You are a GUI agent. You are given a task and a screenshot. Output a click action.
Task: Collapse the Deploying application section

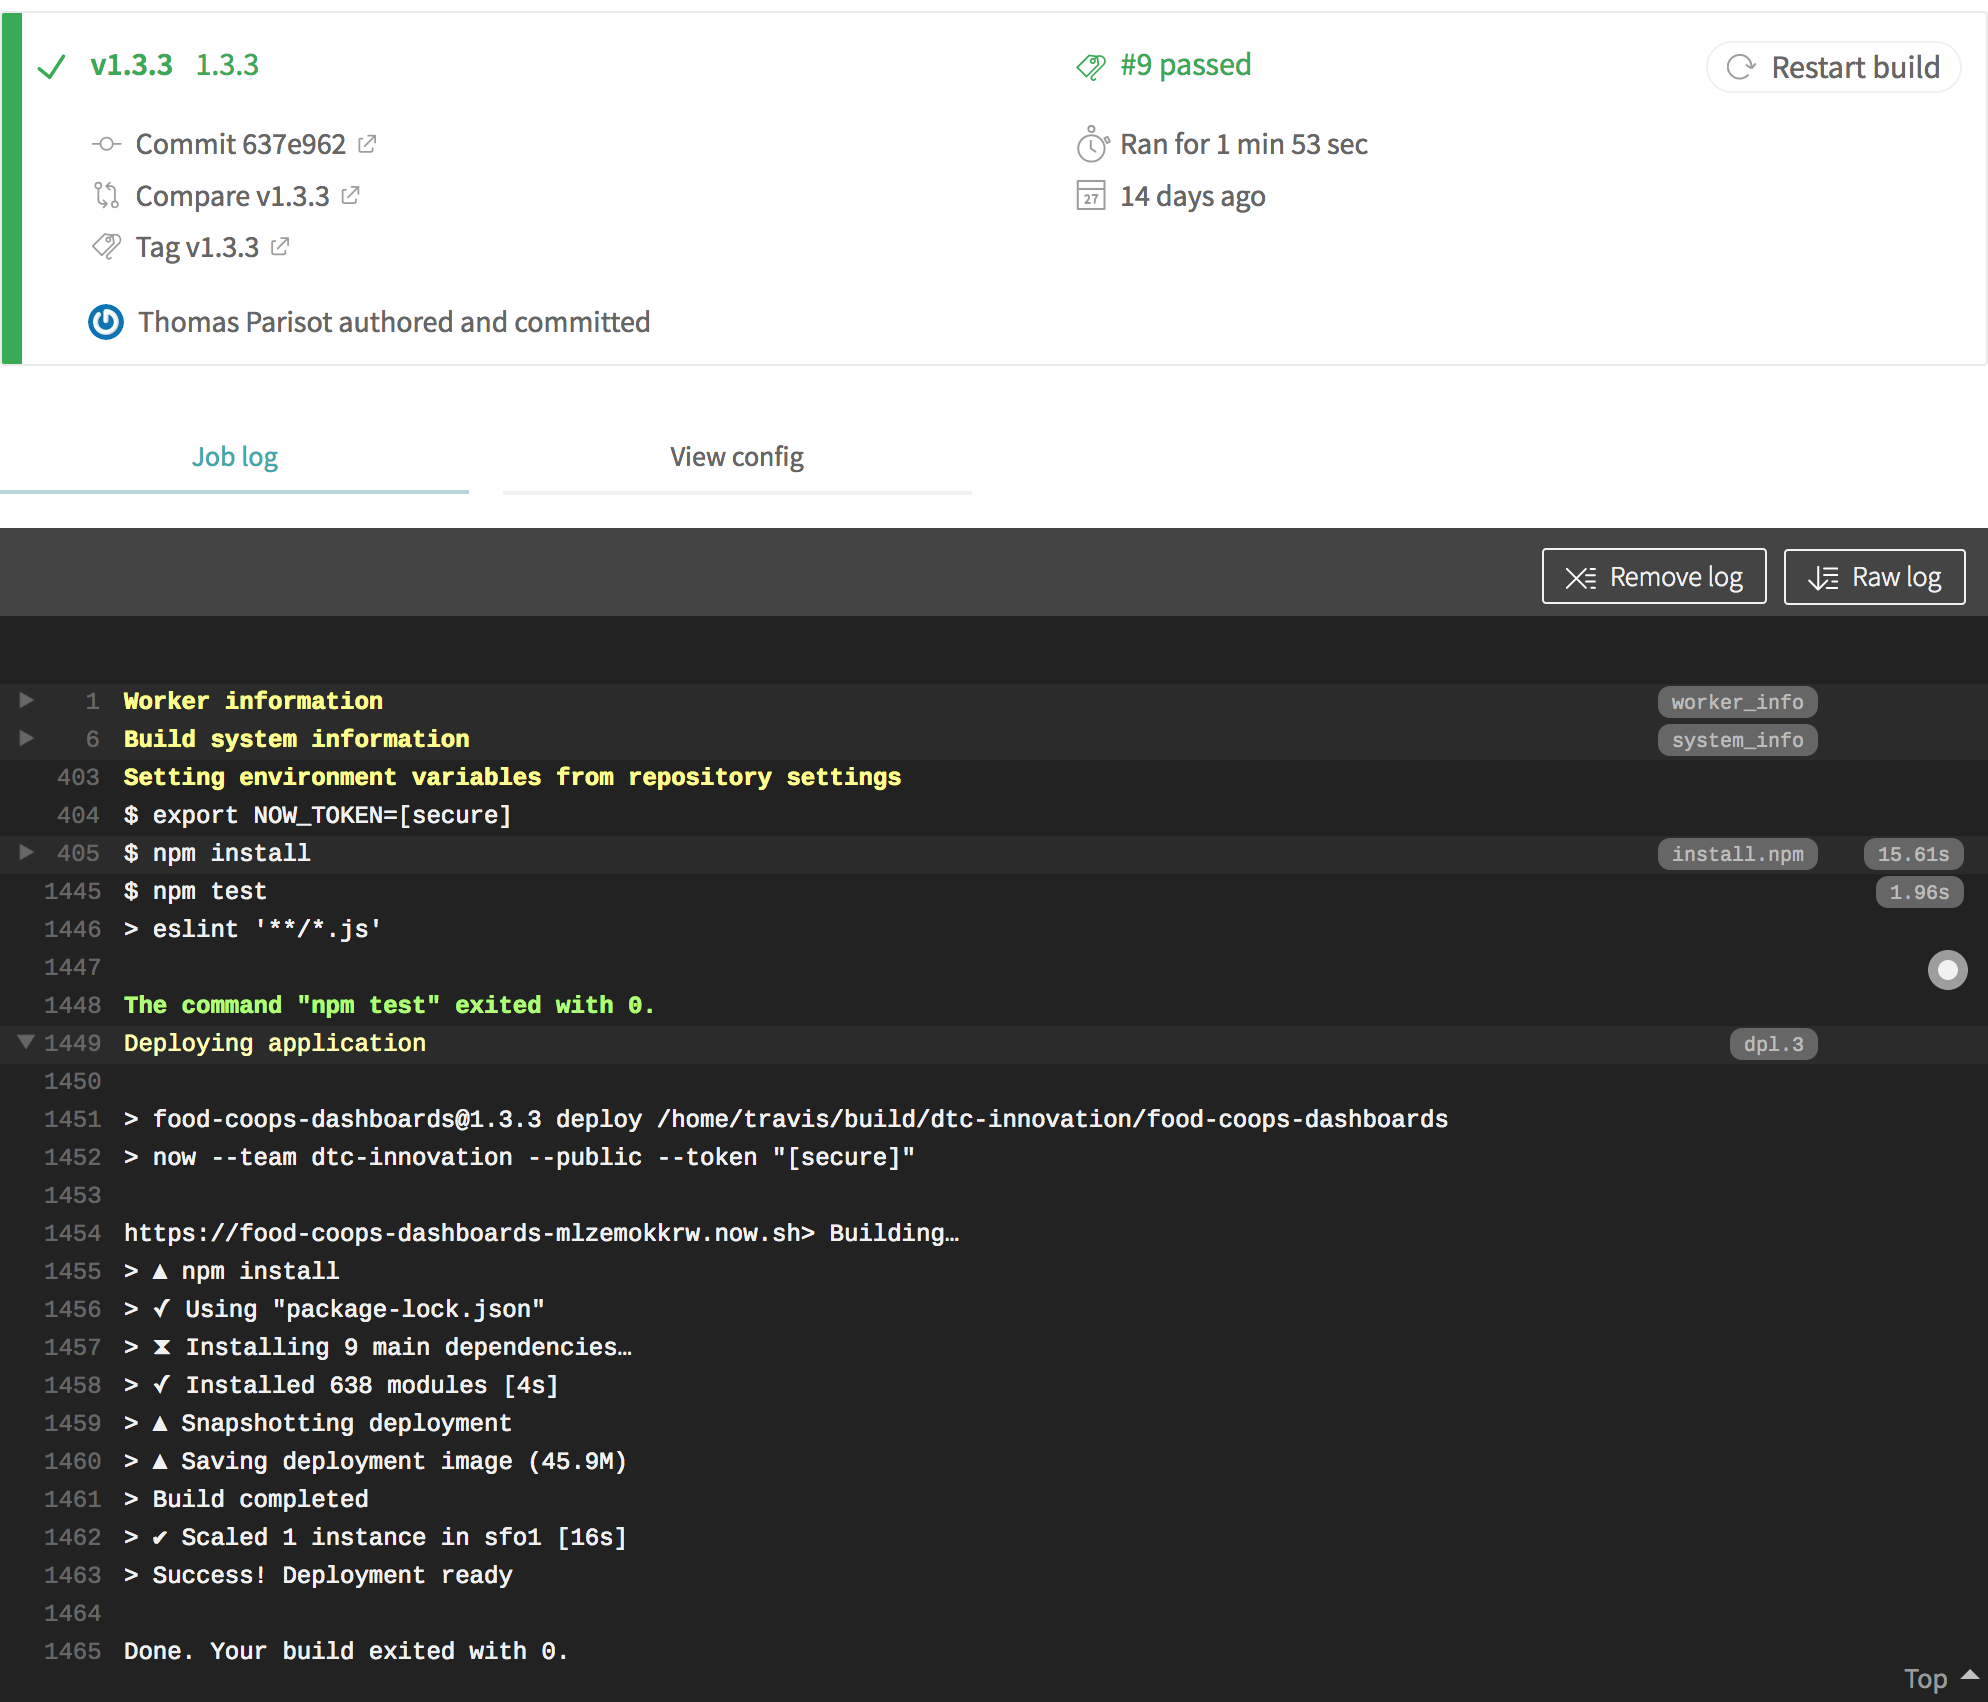(25, 1042)
